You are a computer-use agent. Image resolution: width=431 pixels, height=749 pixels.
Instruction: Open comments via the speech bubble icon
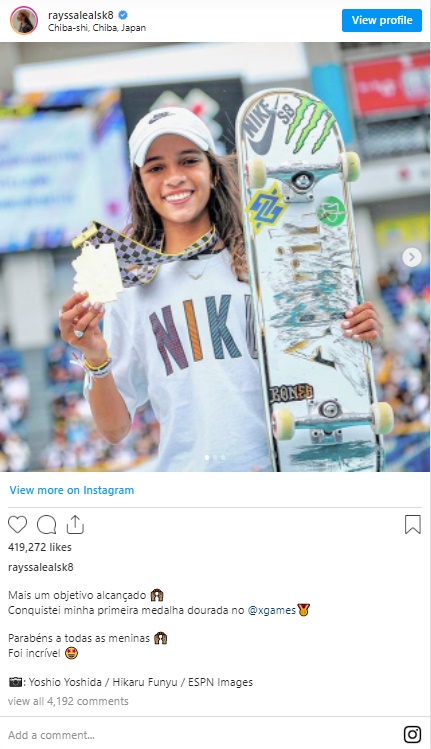(x=46, y=524)
